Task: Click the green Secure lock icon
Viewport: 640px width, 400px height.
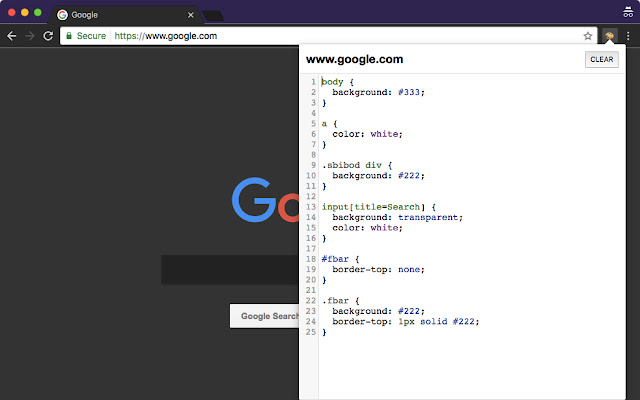Action: click(x=68, y=35)
